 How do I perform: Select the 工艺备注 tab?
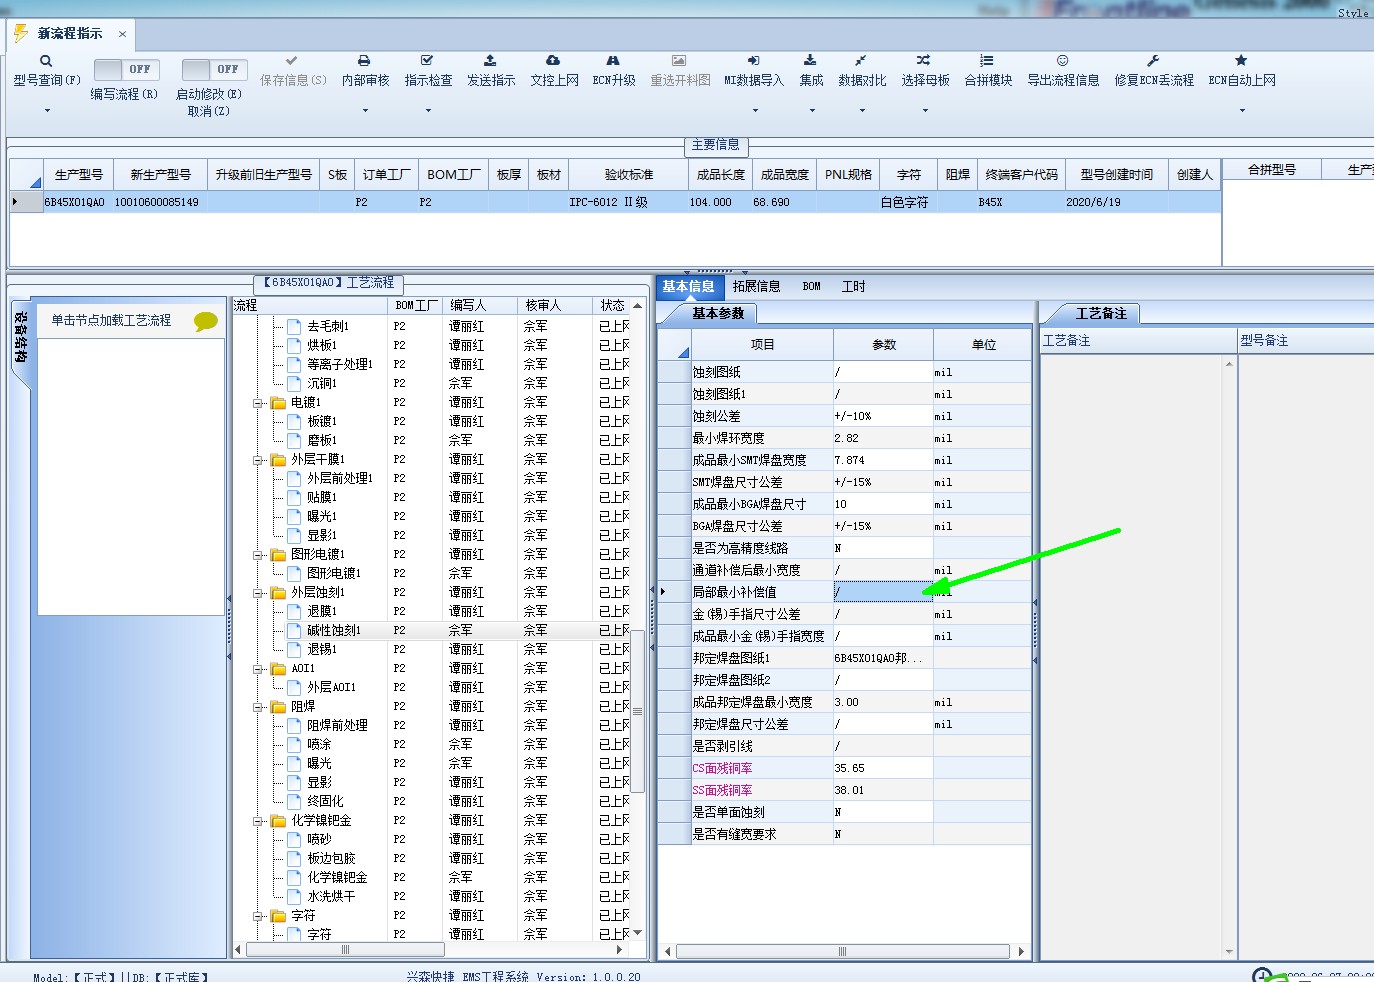[x=1100, y=313]
